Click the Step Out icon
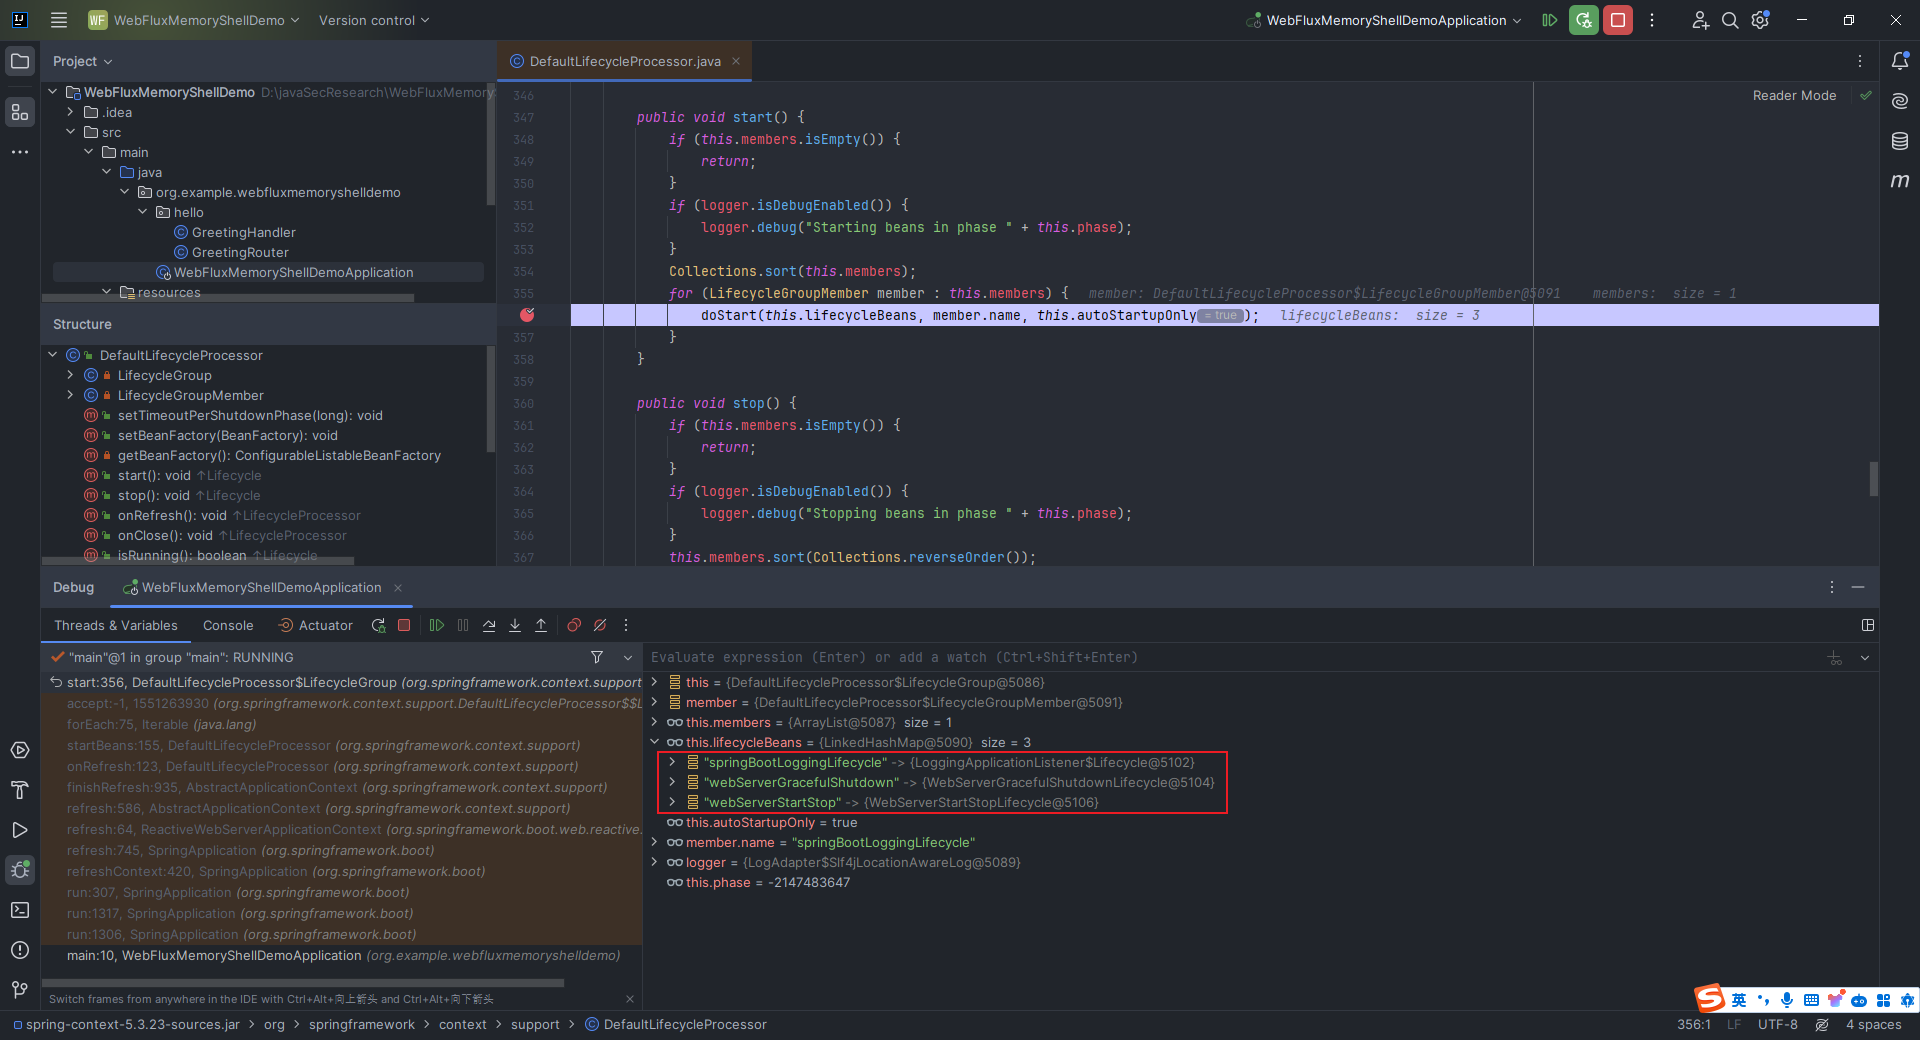Screen dimensions: 1920x1040 [x=541, y=625]
